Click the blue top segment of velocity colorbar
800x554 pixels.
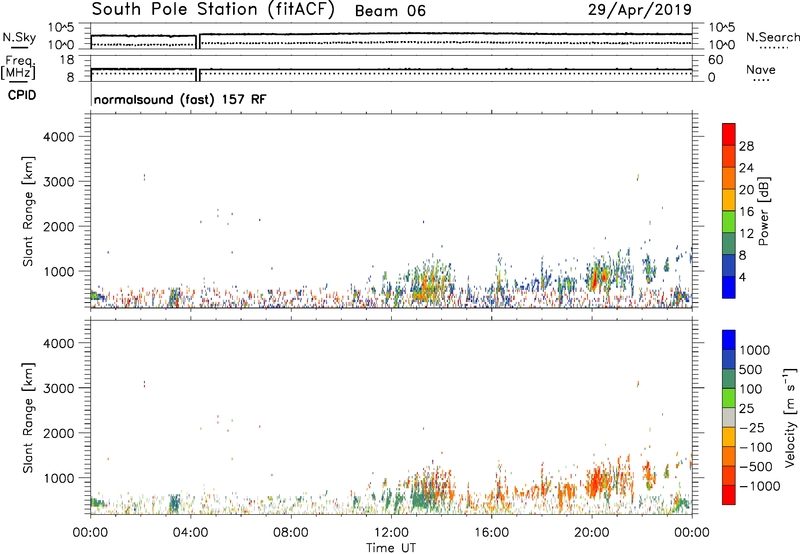pyautogui.click(x=729, y=340)
